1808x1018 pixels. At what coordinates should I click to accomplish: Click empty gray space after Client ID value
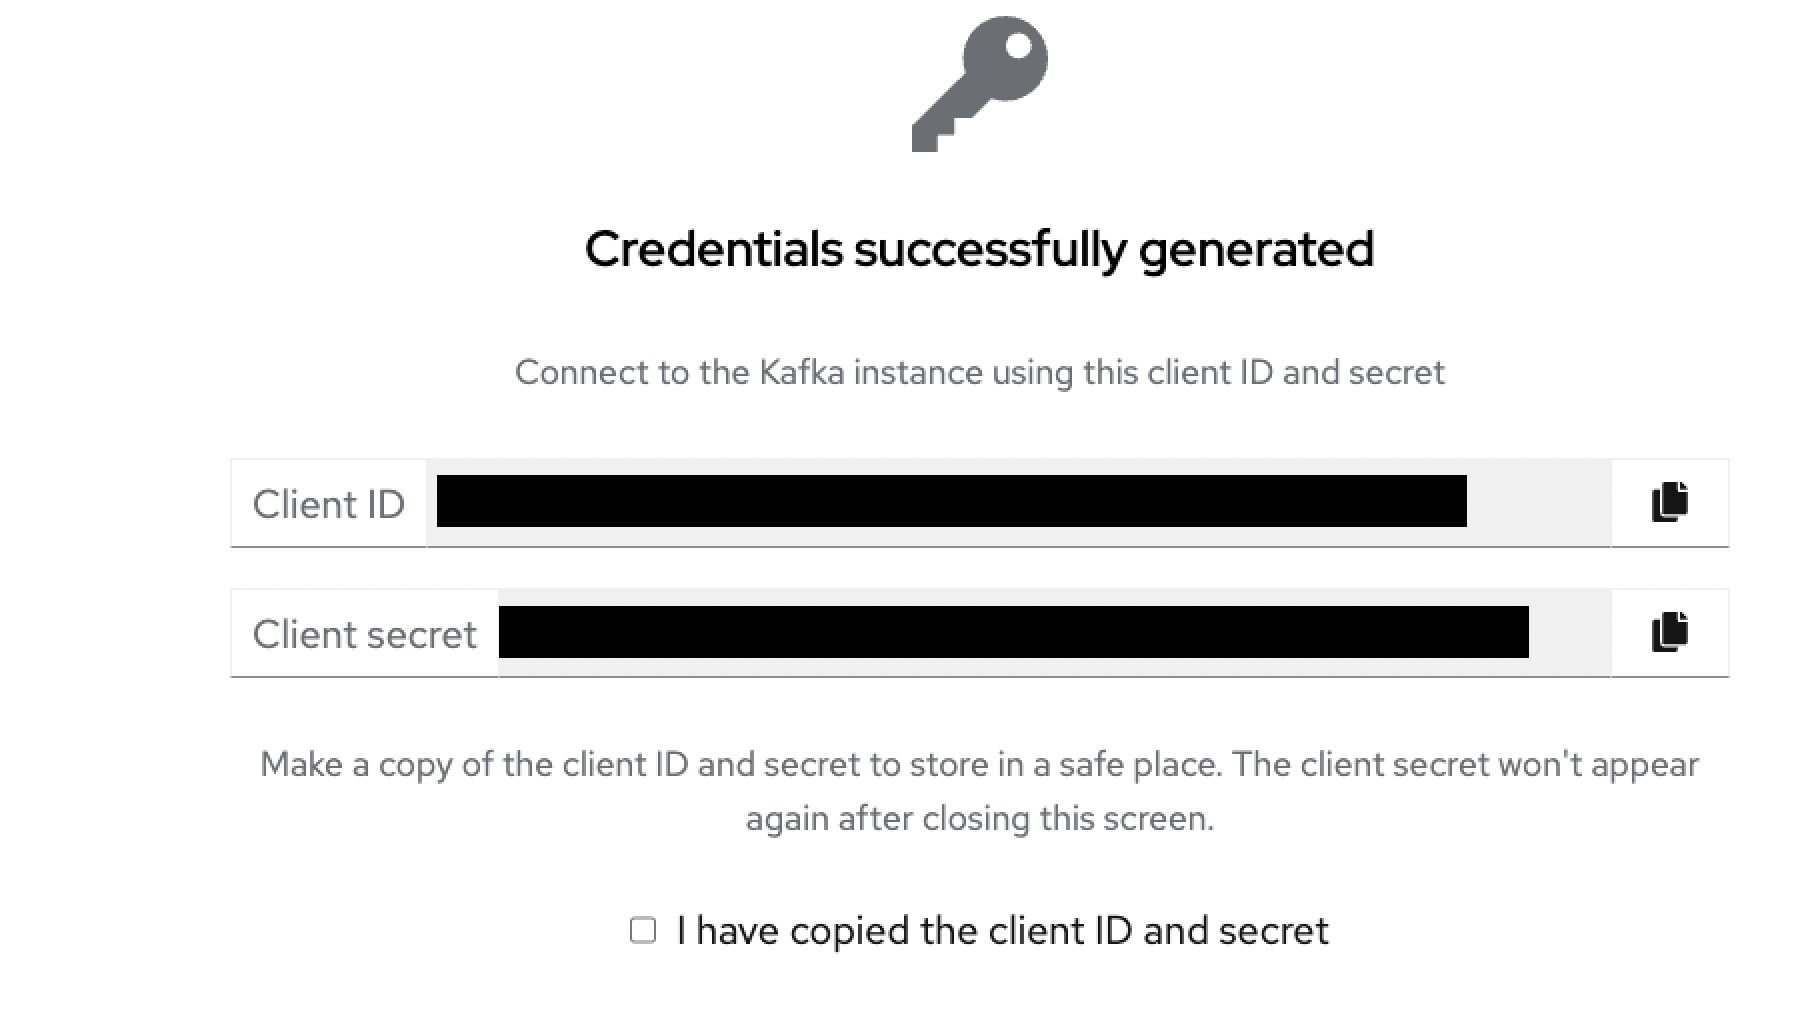point(1538,502)
